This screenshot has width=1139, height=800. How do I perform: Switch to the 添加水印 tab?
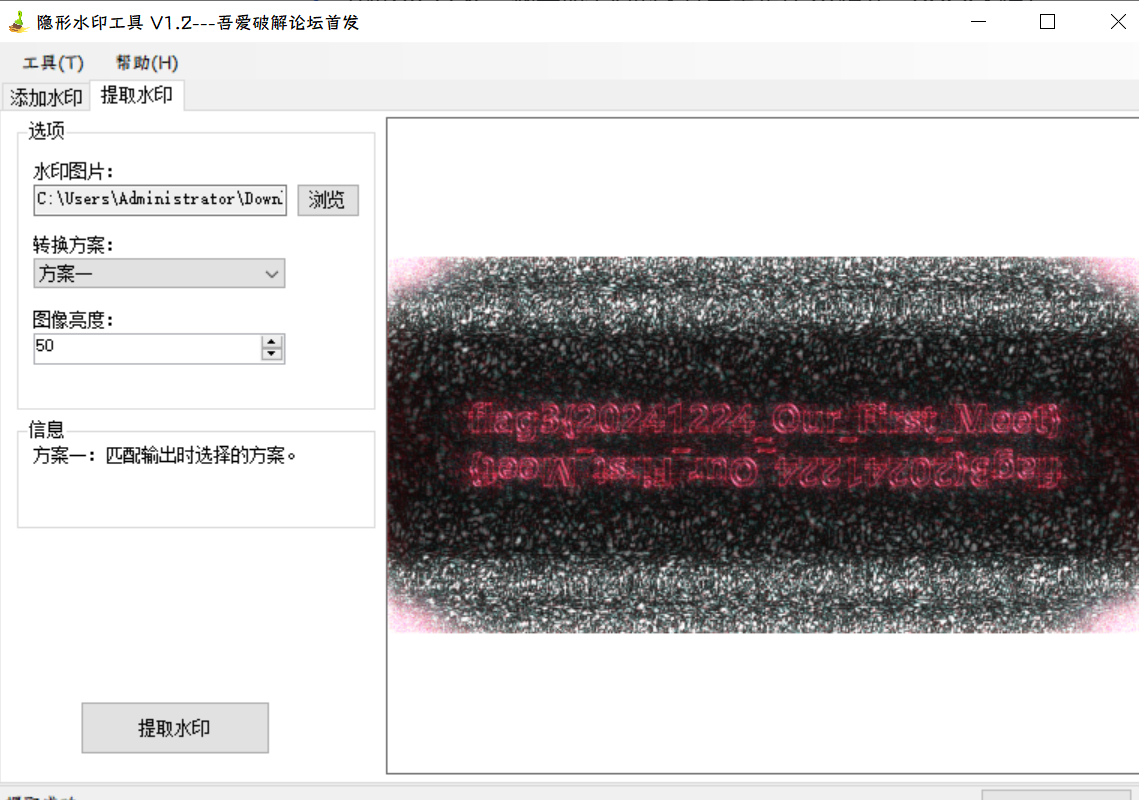pos(46,97)
